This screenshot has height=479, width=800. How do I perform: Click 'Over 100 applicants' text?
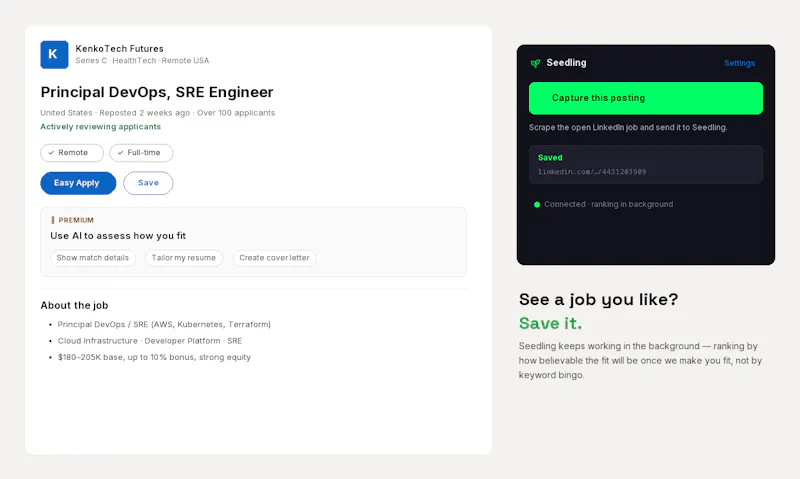[236, 113]
